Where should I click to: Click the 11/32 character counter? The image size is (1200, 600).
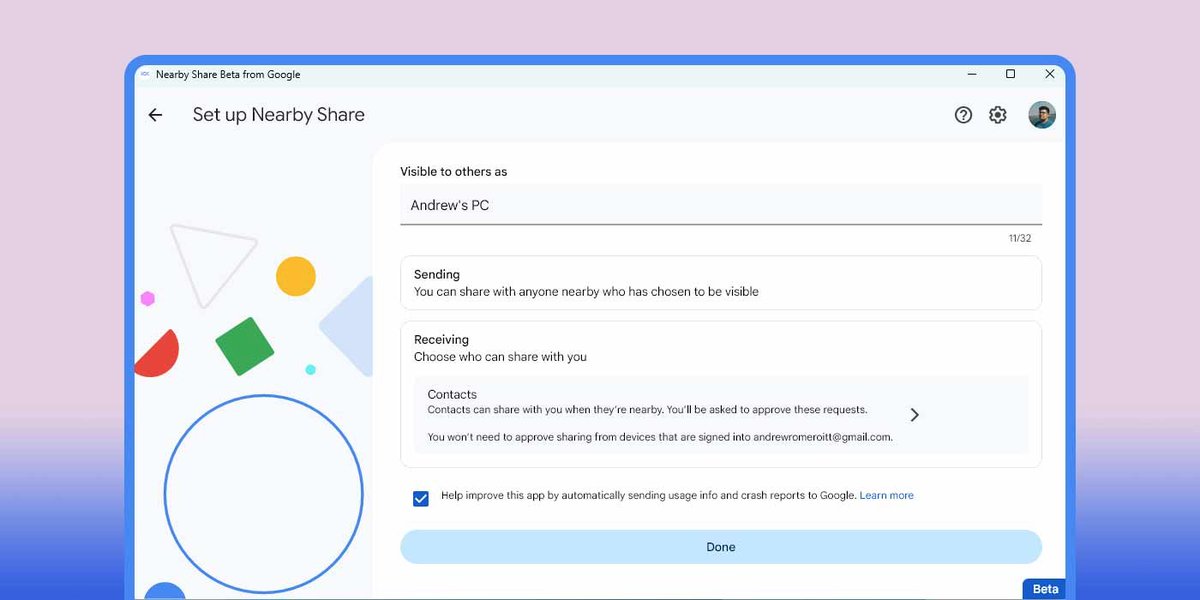tap(1020, 238)
